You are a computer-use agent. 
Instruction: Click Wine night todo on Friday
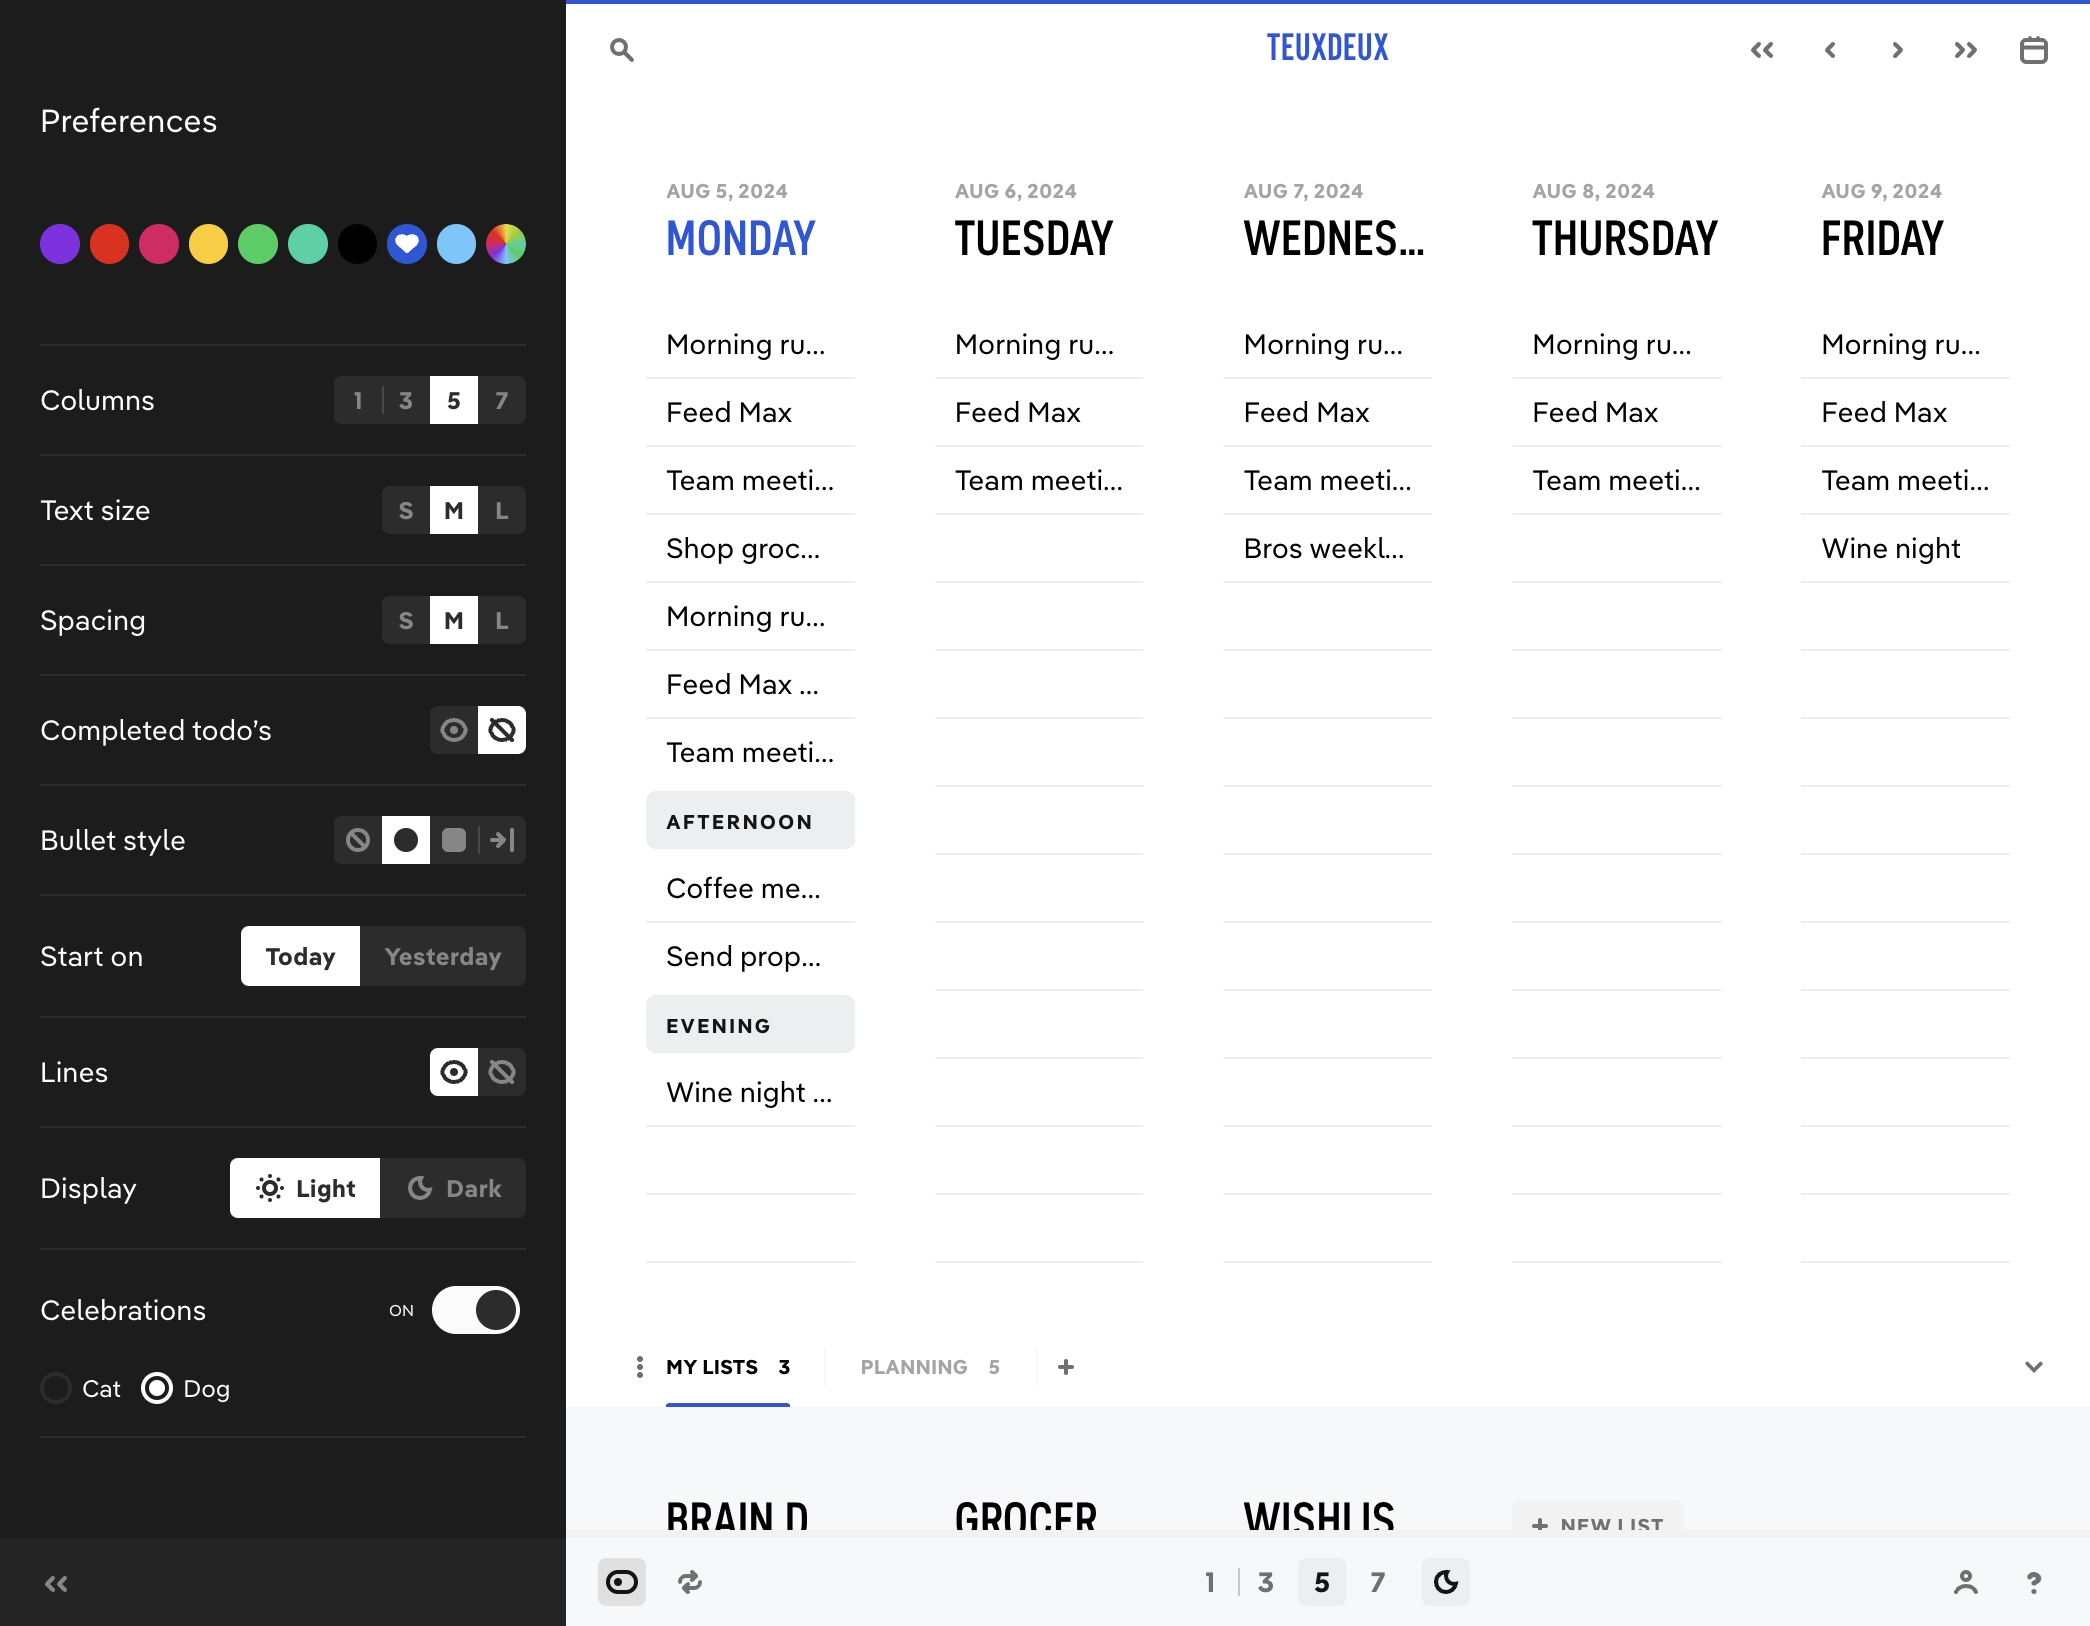coord(1905,548)
